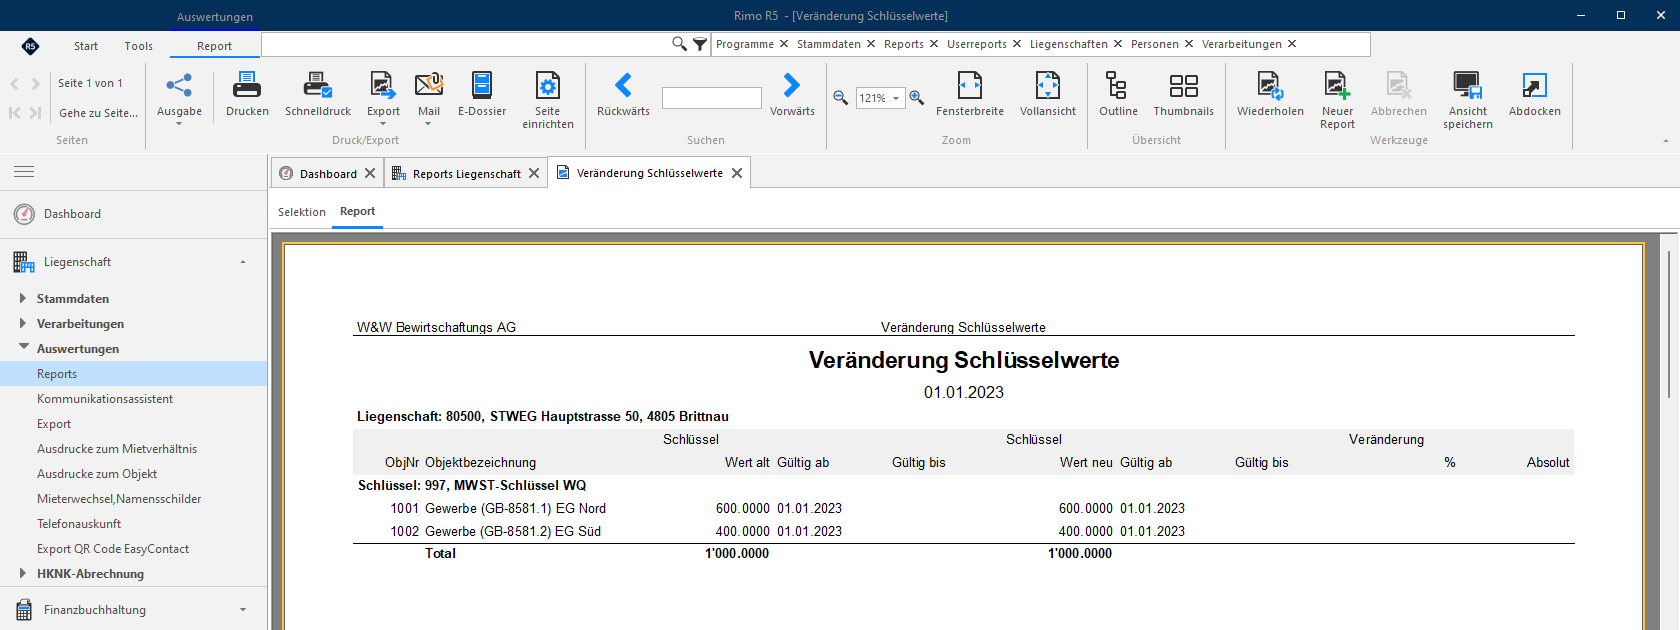Repeat the report with Wiederholen
Screen dimensions: 1680x630
1270,95
